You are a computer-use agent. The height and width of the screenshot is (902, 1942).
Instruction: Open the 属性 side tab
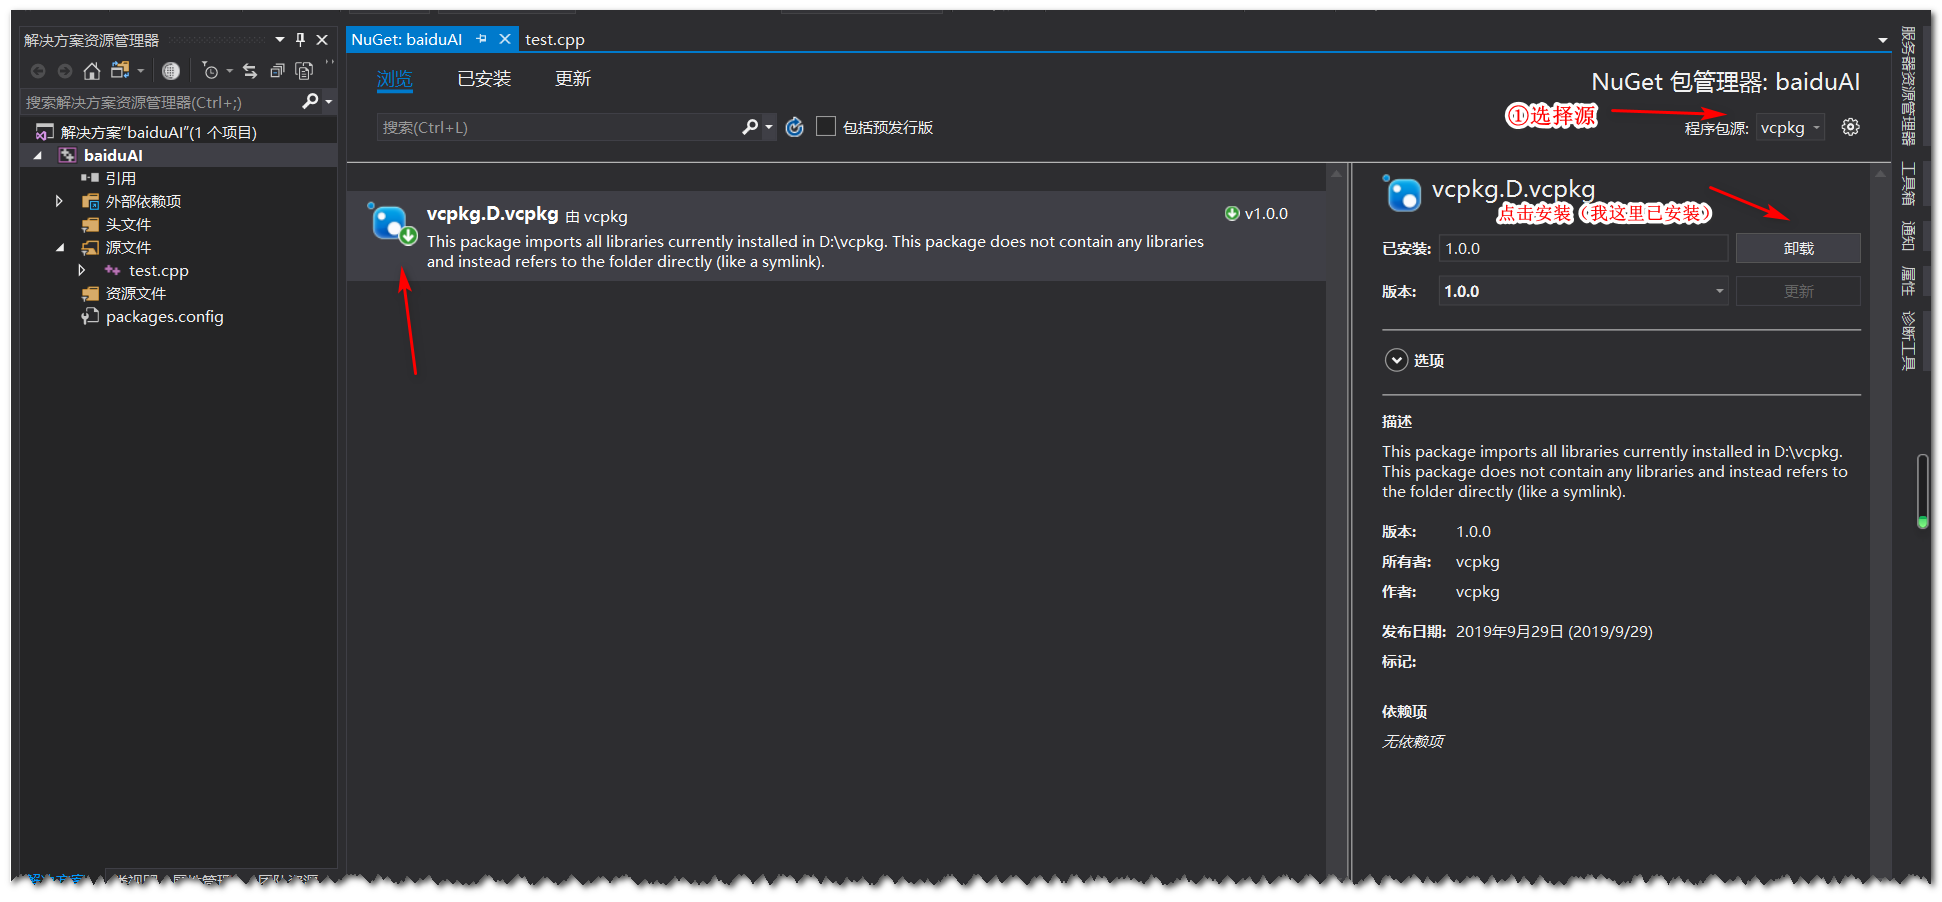1908,281
